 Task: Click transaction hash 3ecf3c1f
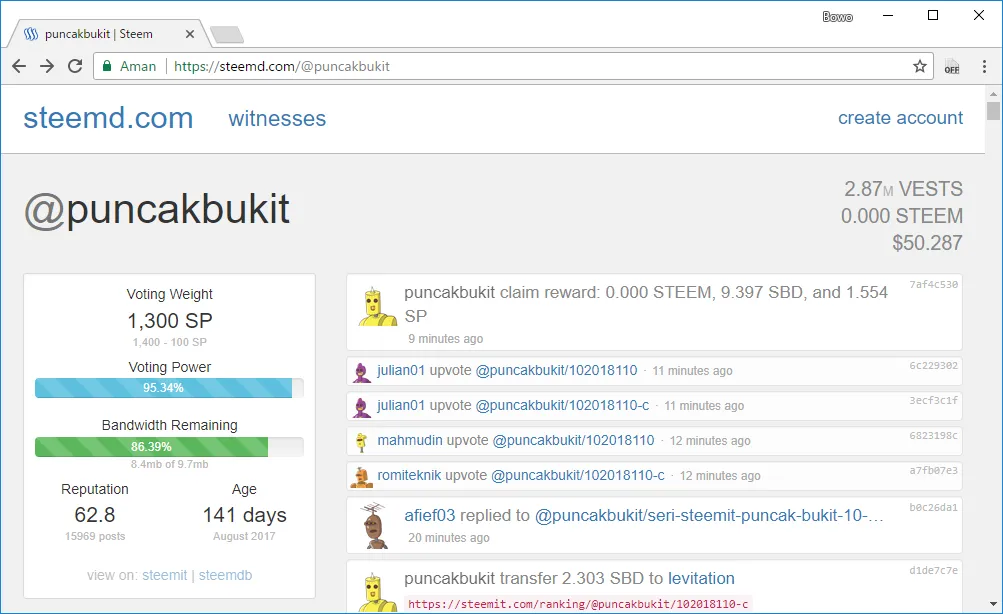pyautogui.click(x=933, y=400)
